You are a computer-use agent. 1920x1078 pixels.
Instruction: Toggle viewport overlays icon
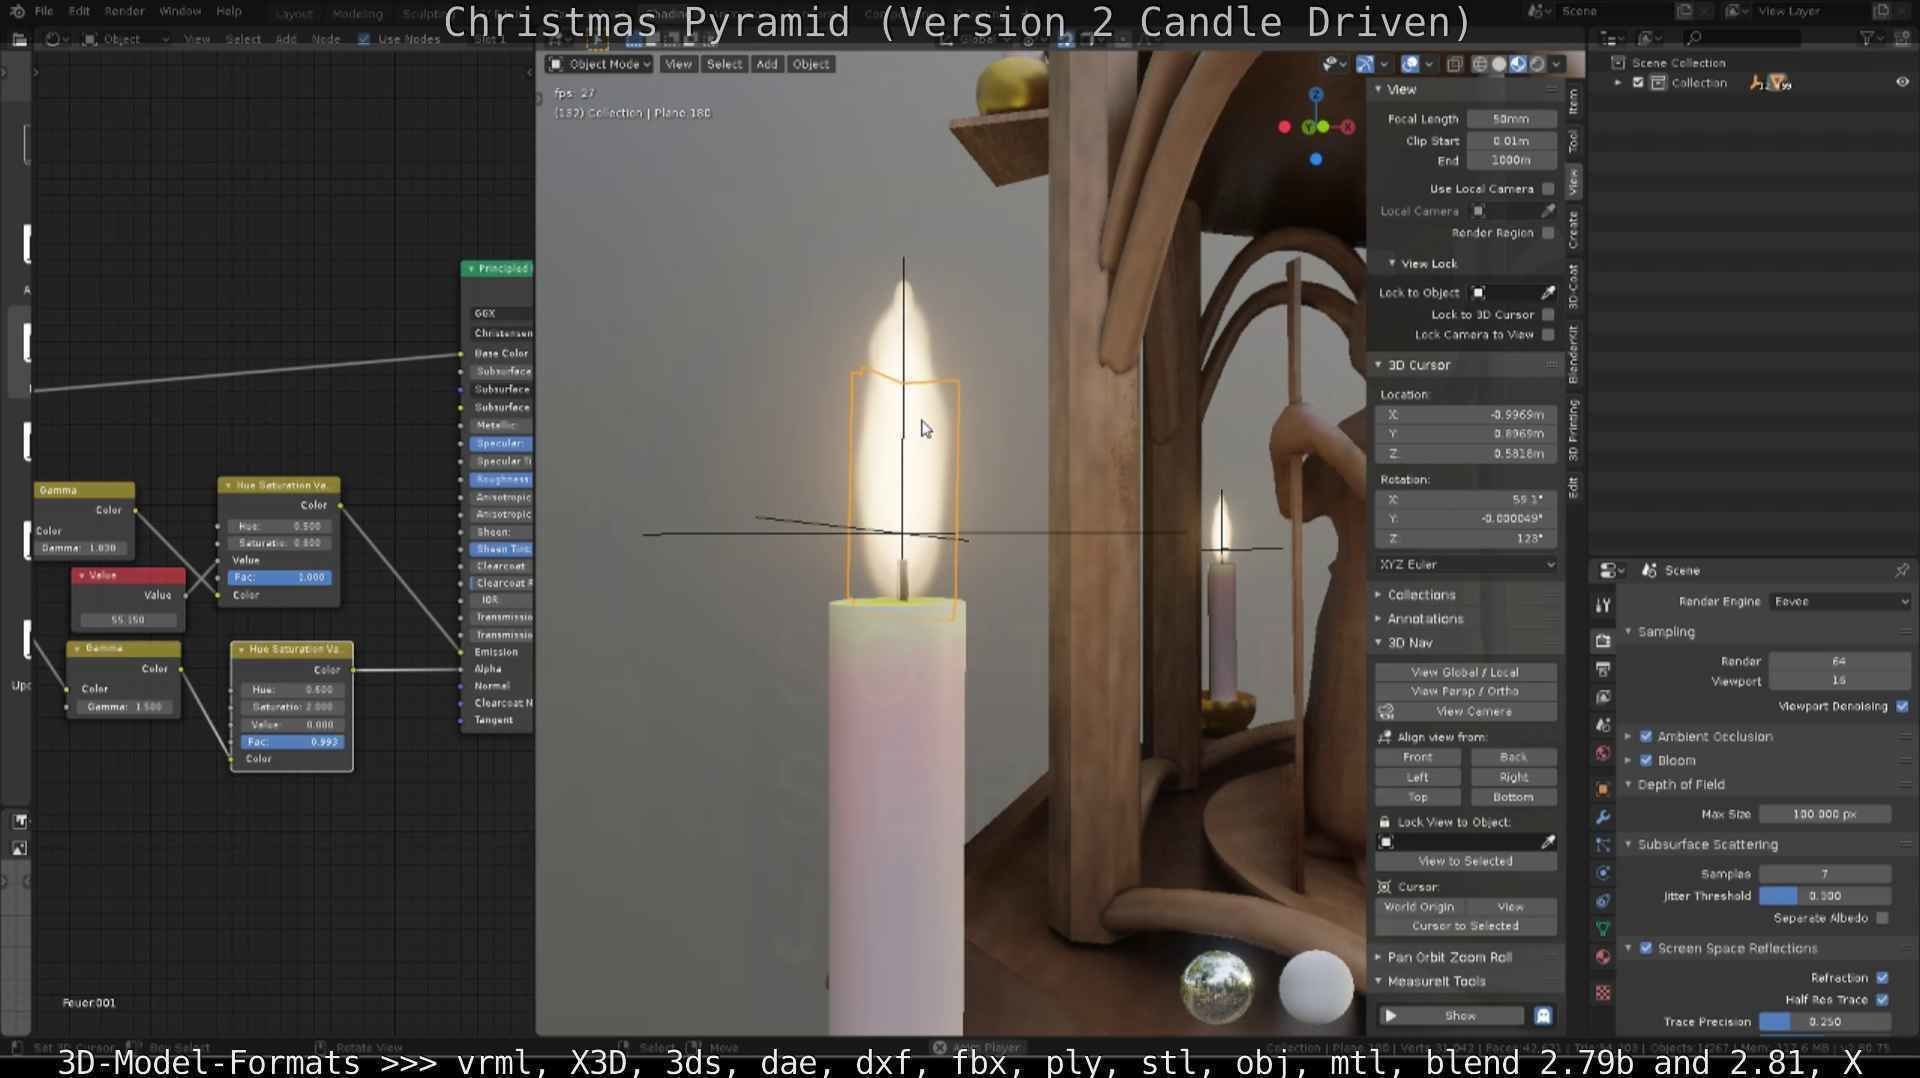point(1410,64)
